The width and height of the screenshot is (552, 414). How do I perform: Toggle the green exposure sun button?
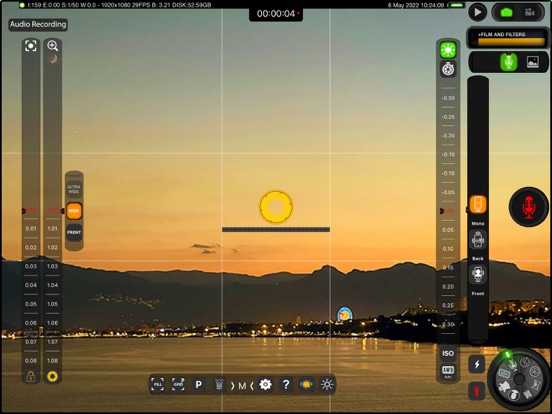(x=448, y=50)
